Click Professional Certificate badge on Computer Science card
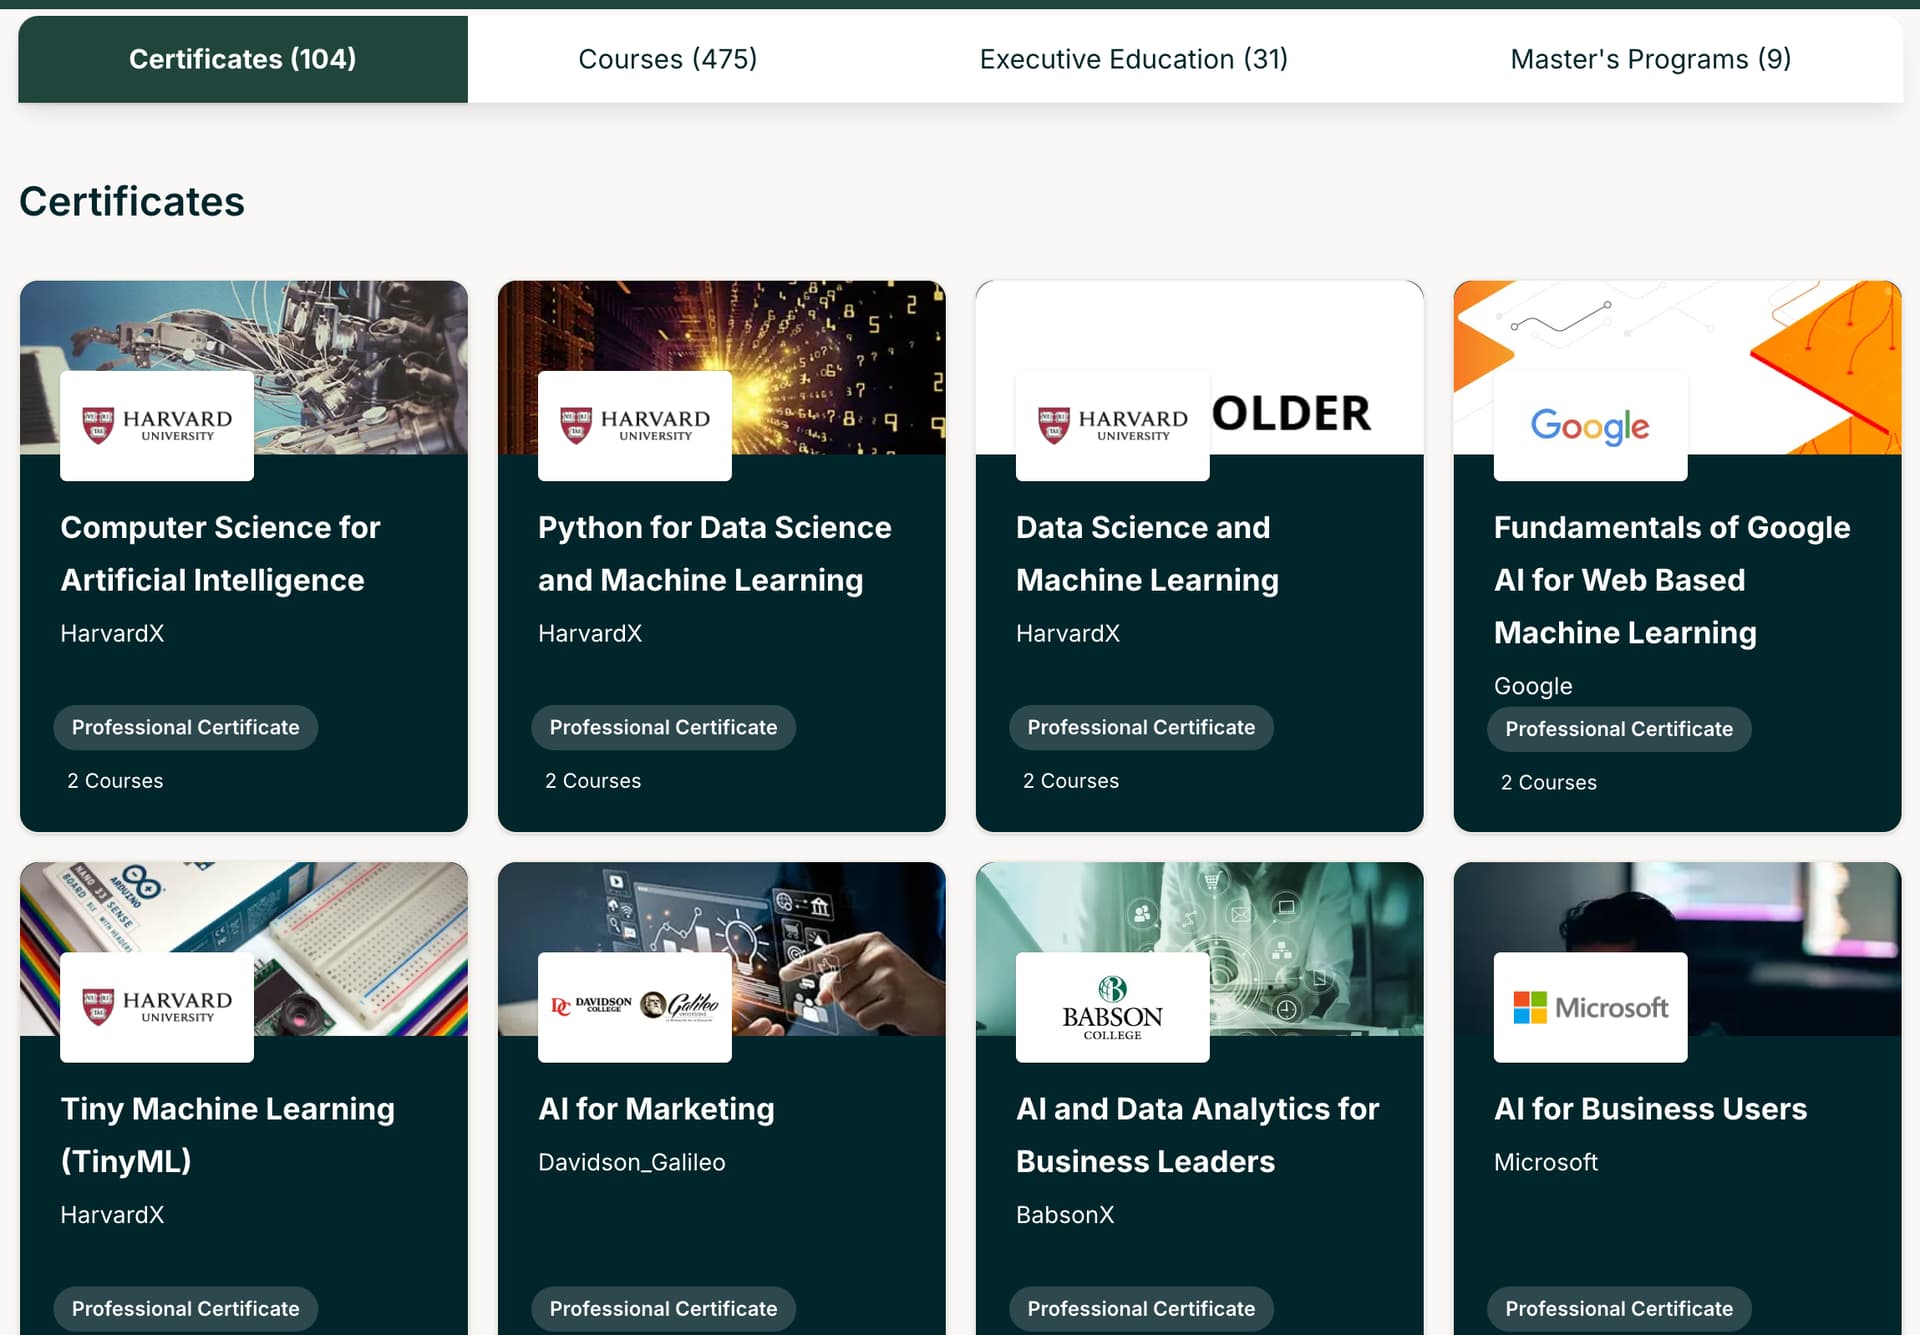 pyautogui.click(x=186, y=727)
